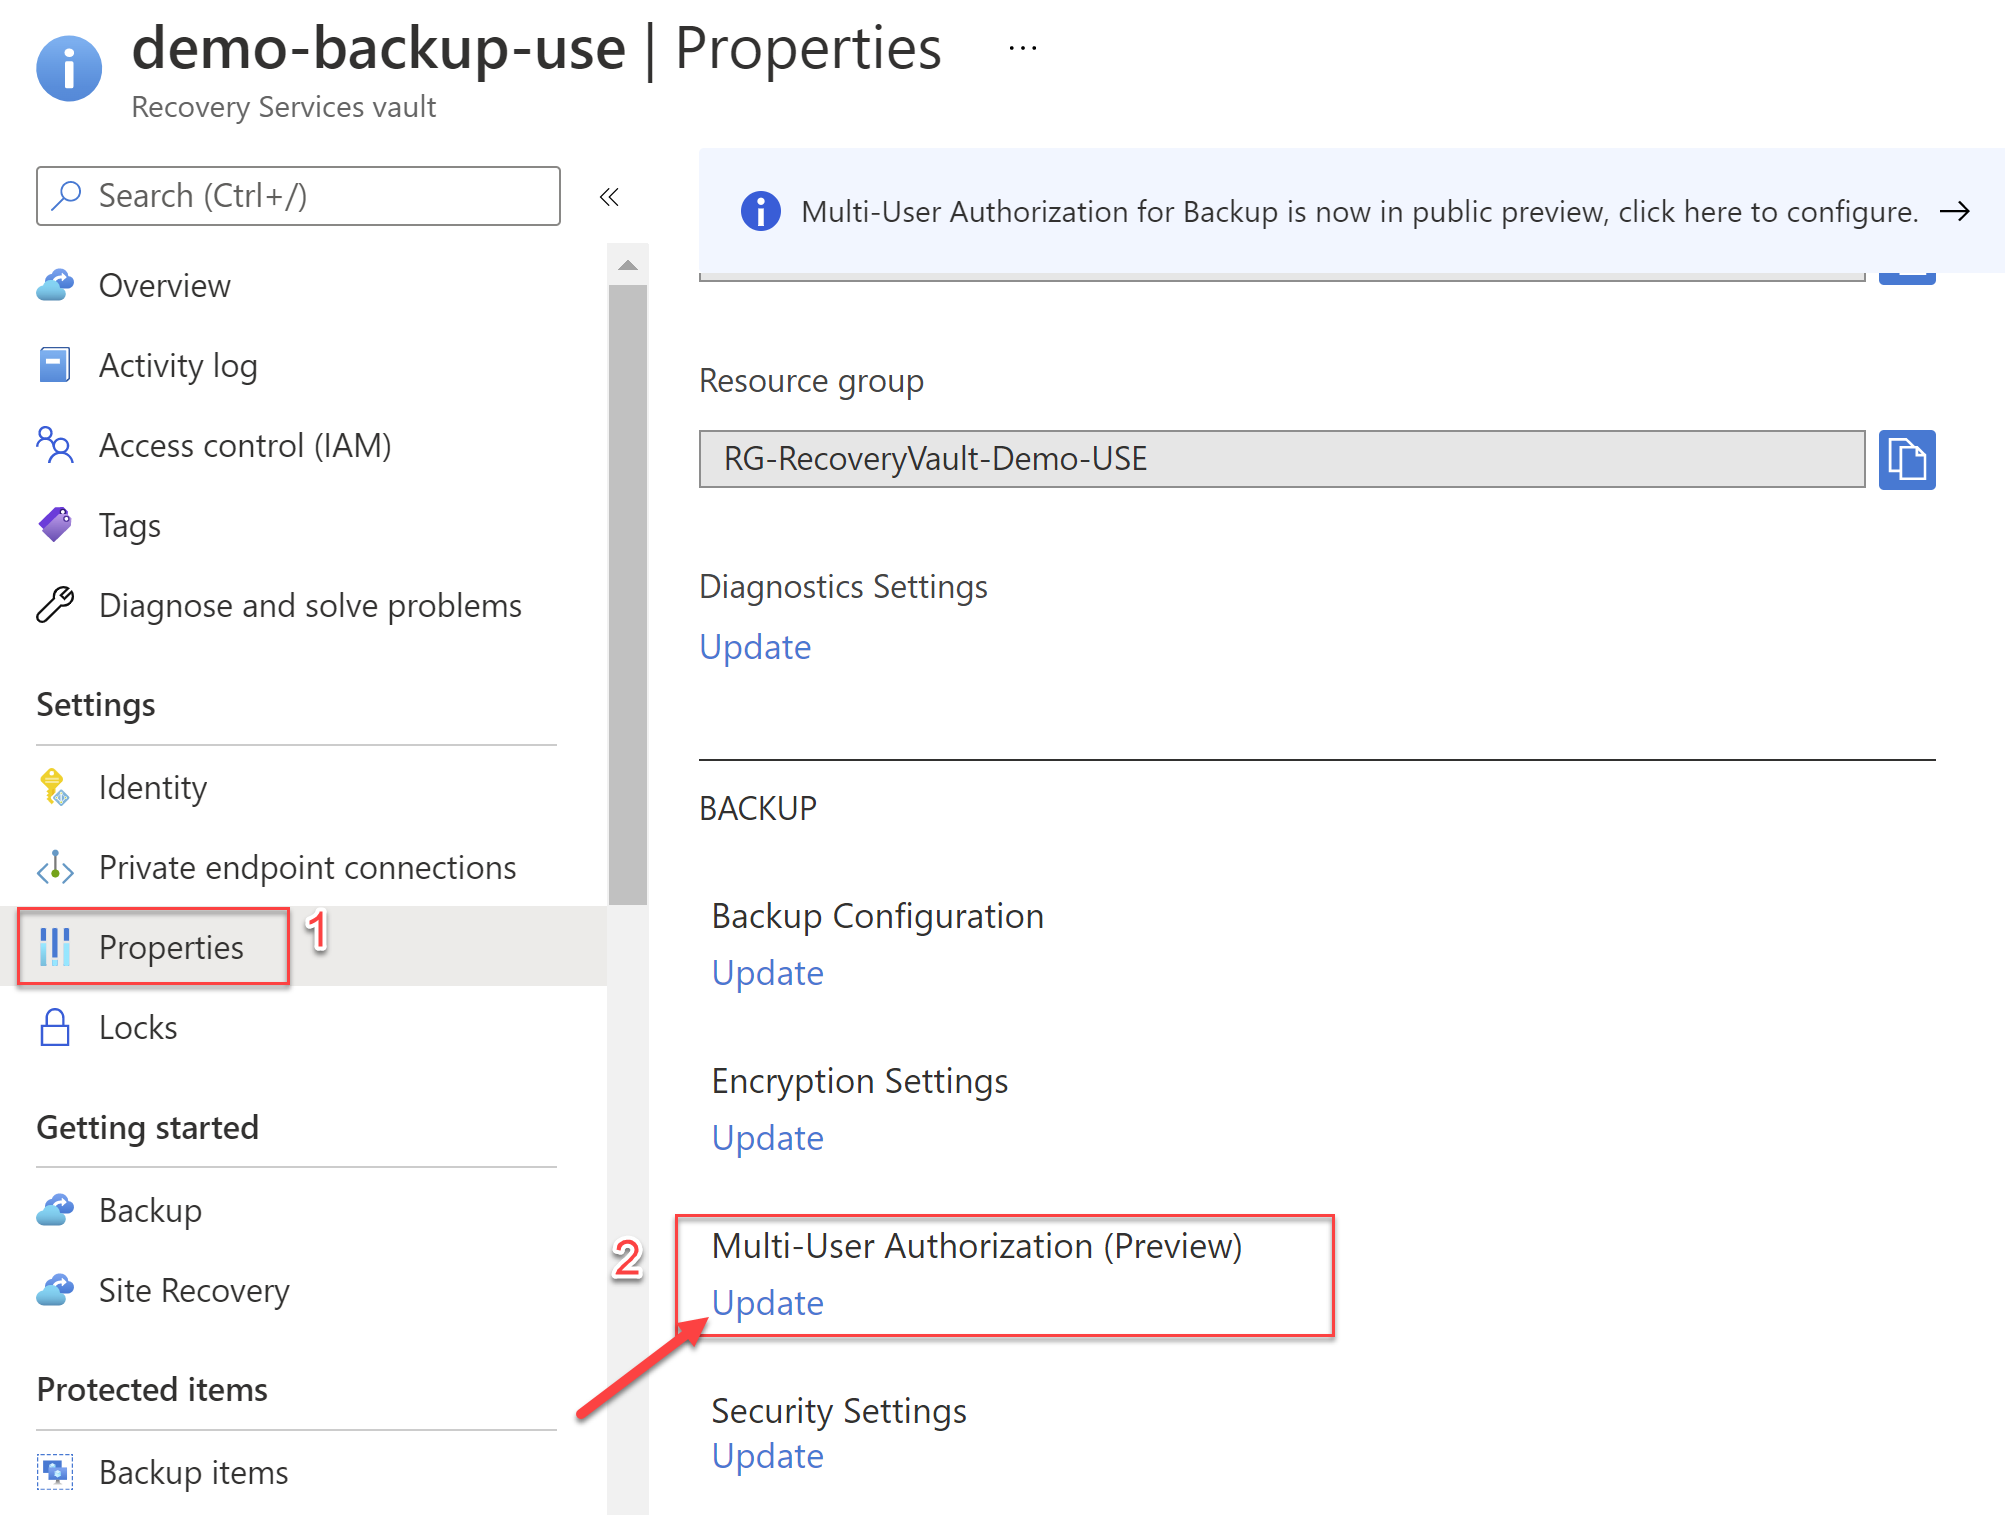Screen dimensions: 2005x1515
Task: Click Update under Security Settings
Action: coord(768,1456)
